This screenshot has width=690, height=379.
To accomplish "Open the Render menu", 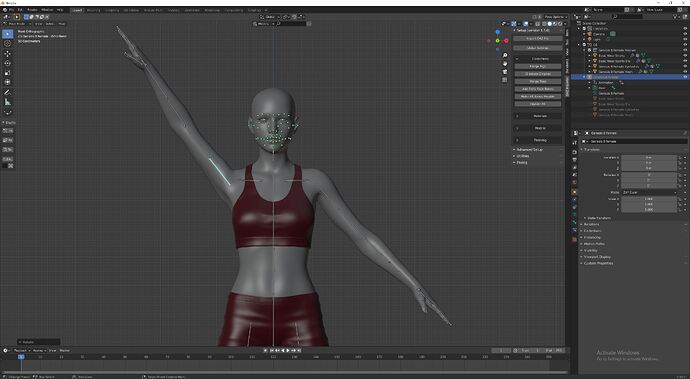I will 32,10.
